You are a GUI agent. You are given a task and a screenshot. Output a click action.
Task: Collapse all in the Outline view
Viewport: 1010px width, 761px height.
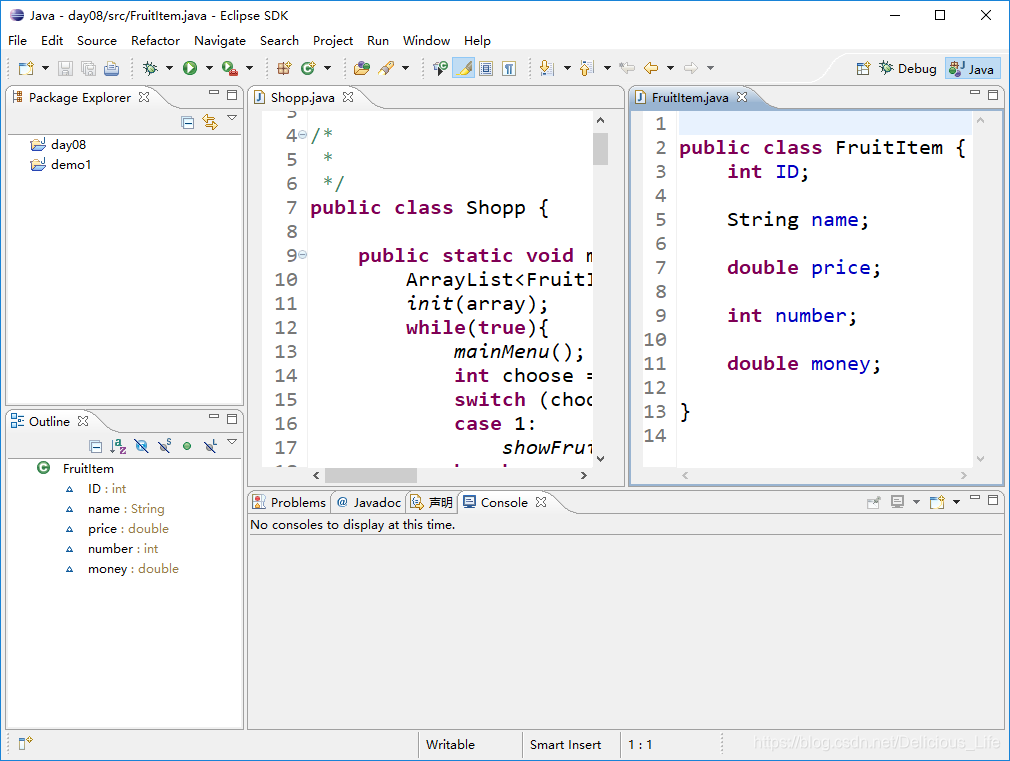tap(95, 446)
